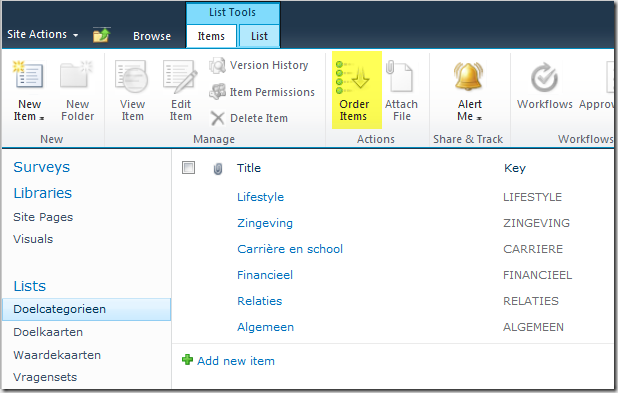
Task: Open the Relaties list item
Action: (259, 301)
